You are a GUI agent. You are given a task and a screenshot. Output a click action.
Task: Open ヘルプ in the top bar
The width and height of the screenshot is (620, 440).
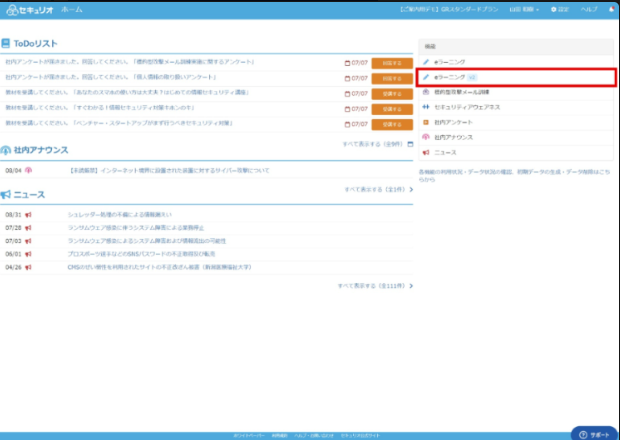[x=589, y=9]
